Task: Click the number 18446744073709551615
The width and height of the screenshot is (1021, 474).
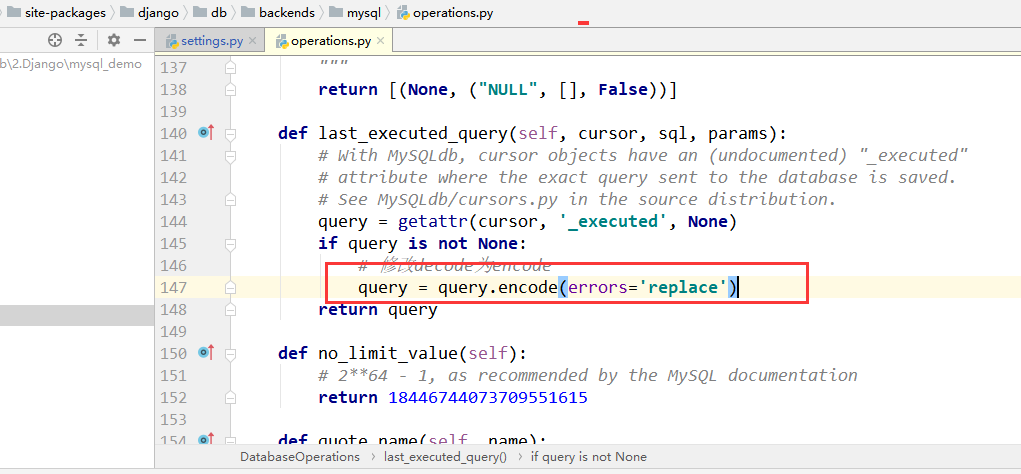Action: coord(488,397)
